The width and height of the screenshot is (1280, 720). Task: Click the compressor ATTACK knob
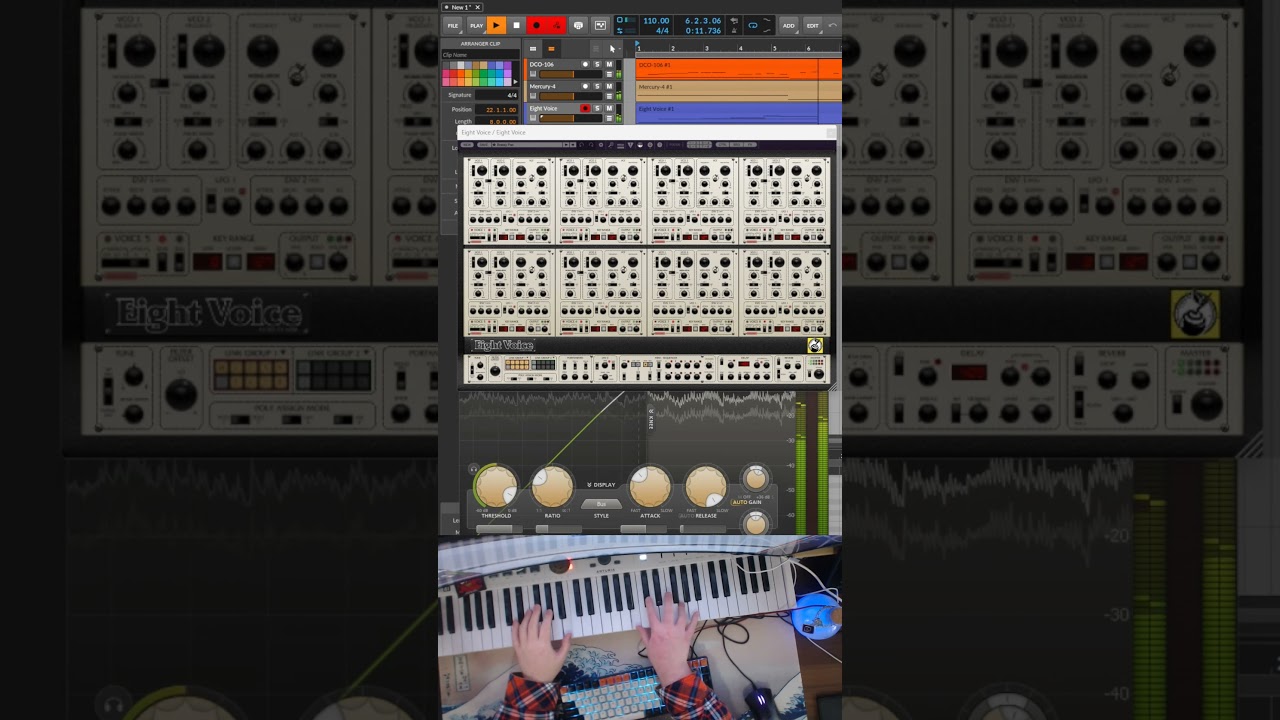click(650, 487)
